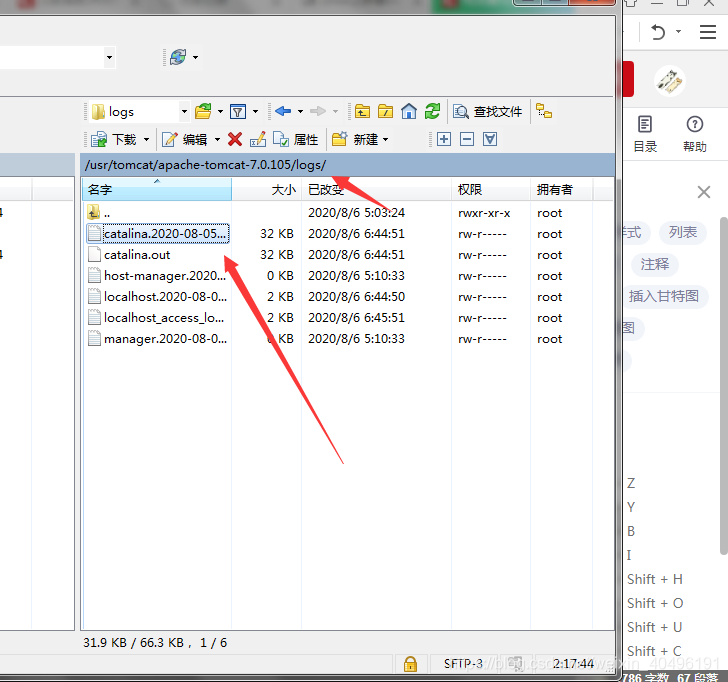
Task: Go to the parent directory icon
Action: pyautogui.click(x=362, y=111)
